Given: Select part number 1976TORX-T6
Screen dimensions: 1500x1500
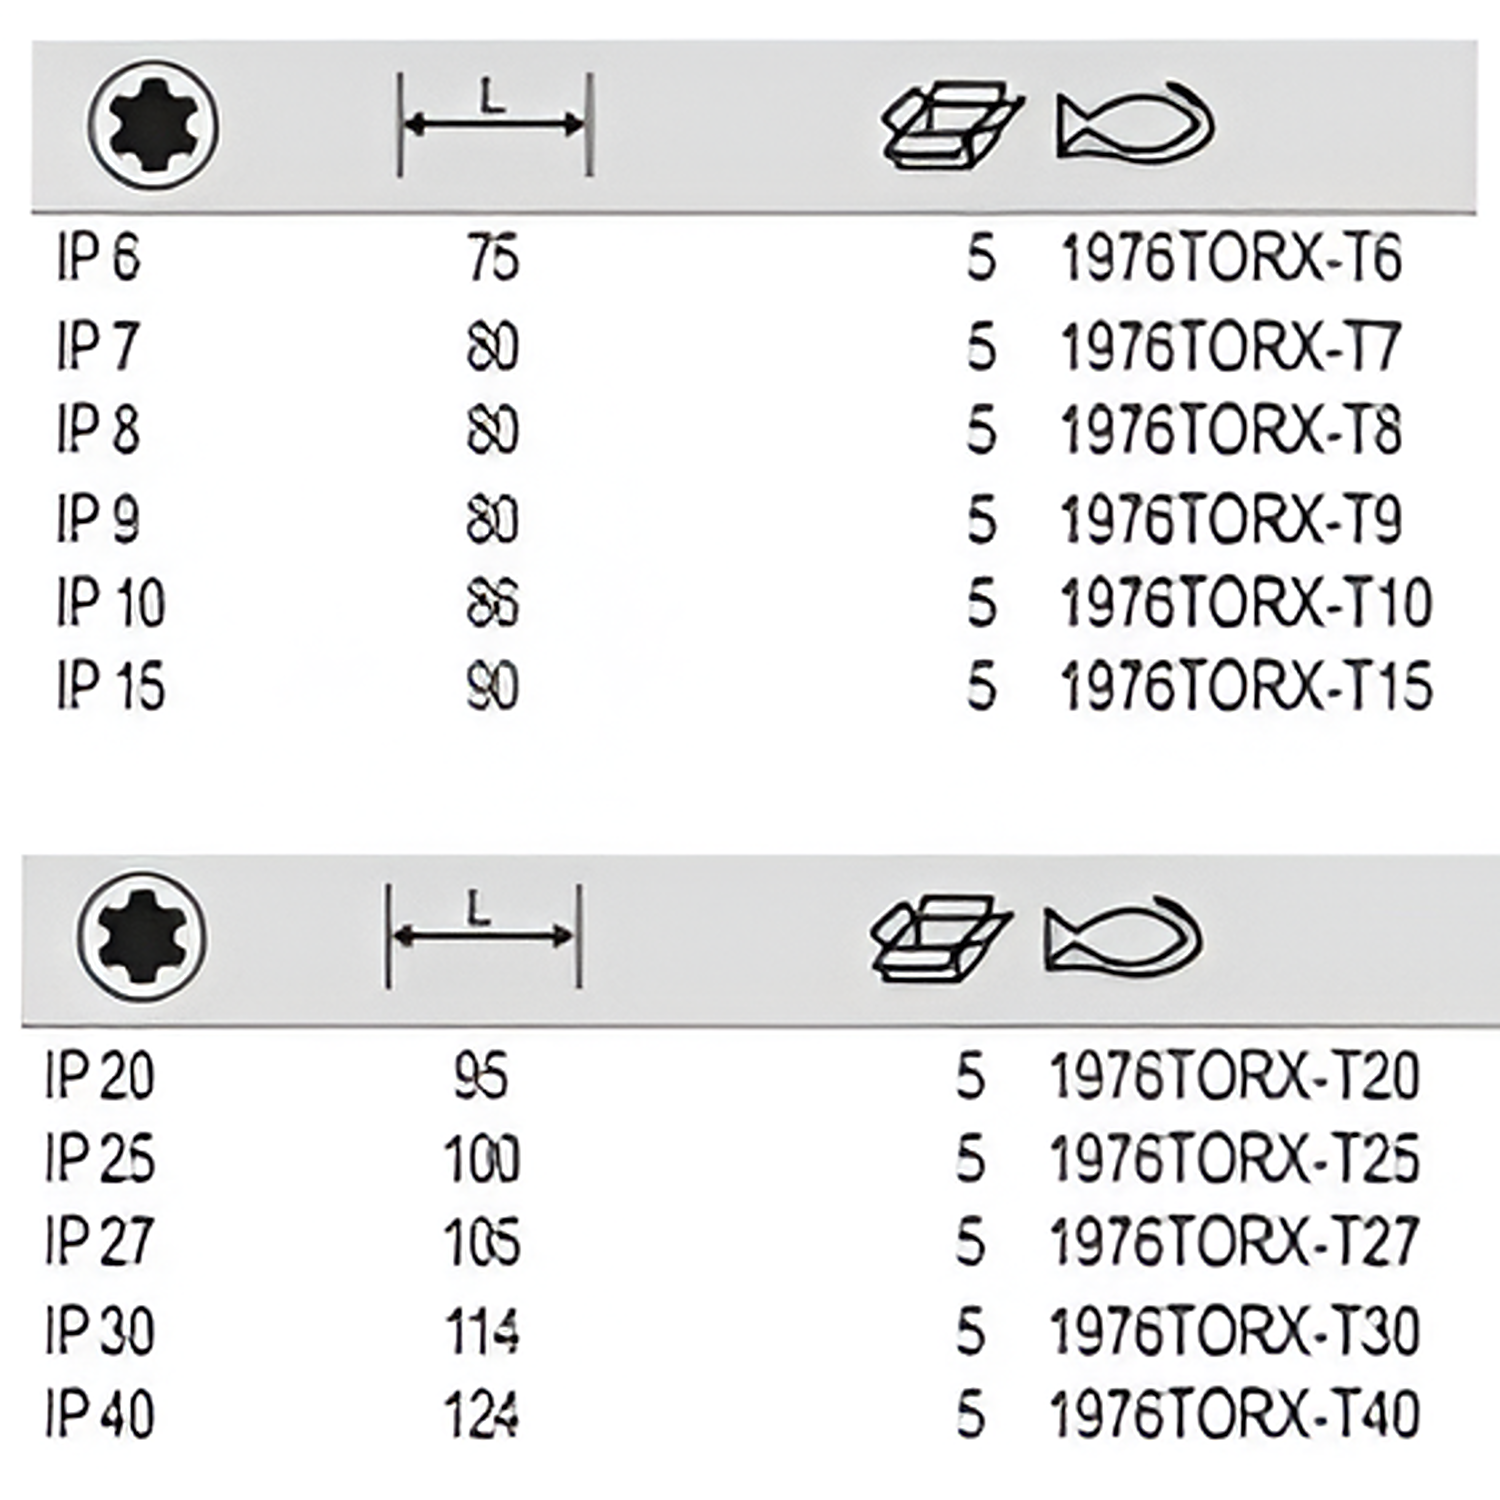Looking at the screenshot, I should point(1231,259).
